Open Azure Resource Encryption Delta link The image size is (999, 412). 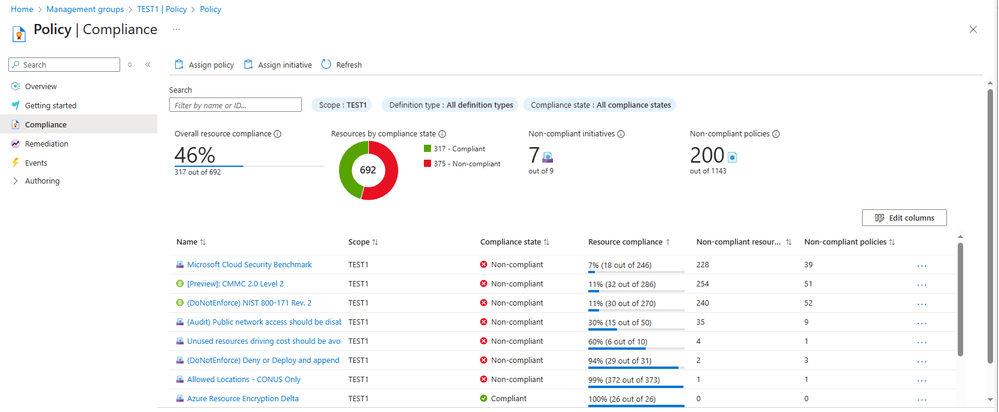point(243,399)
